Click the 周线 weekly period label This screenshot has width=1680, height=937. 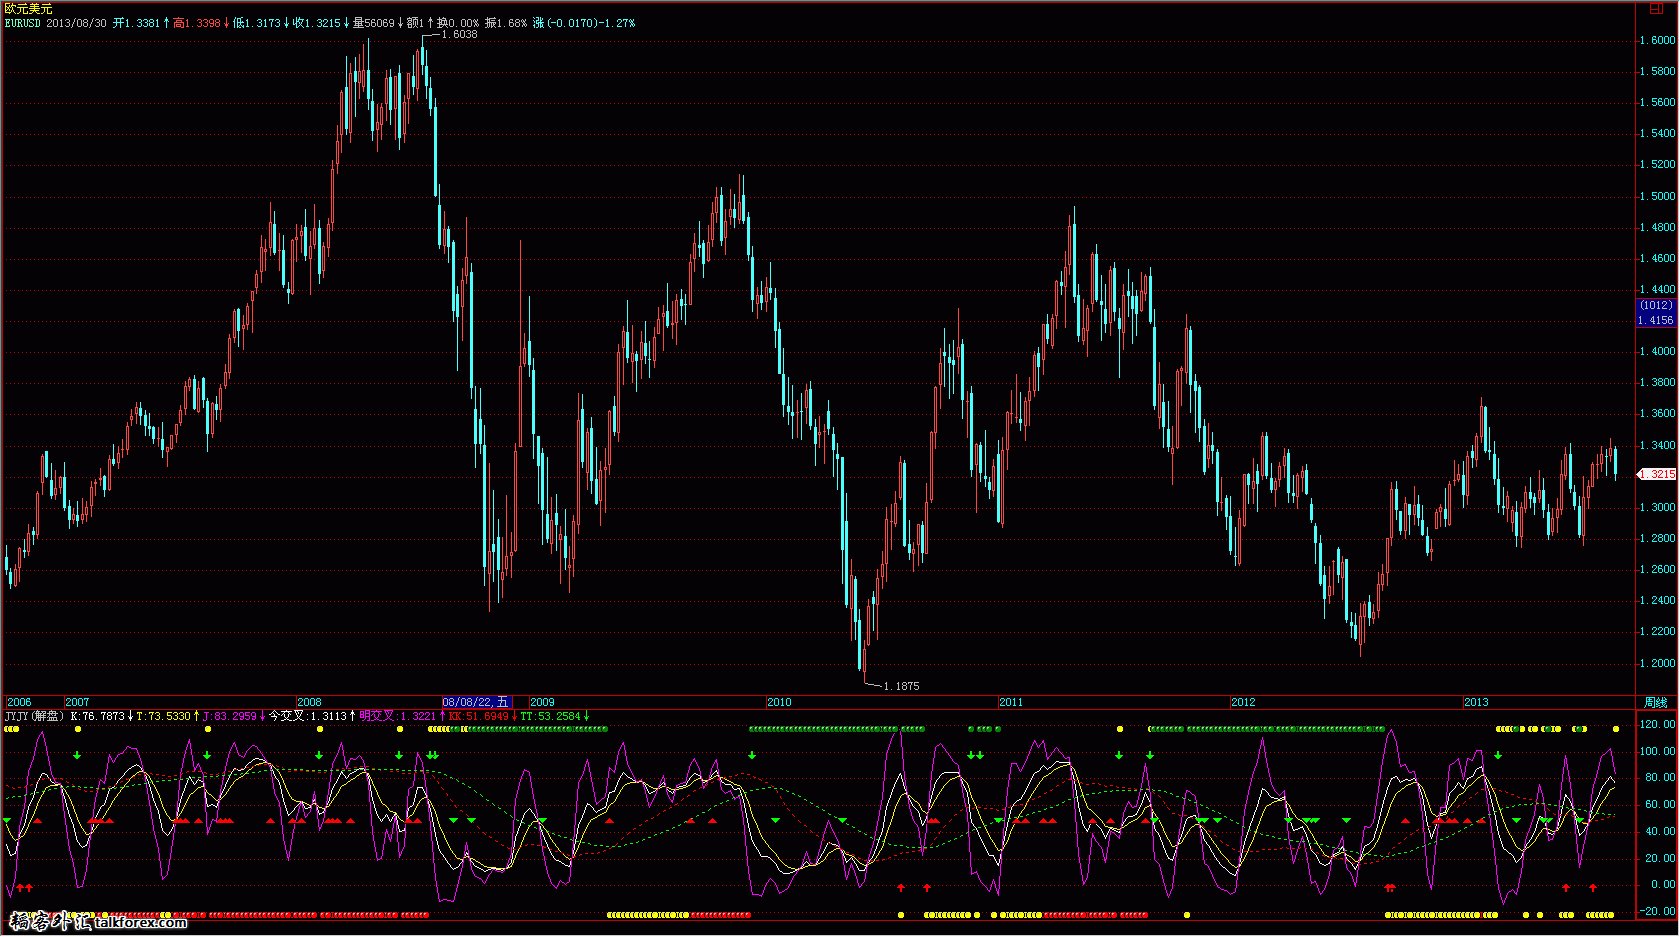(1655, 702)
